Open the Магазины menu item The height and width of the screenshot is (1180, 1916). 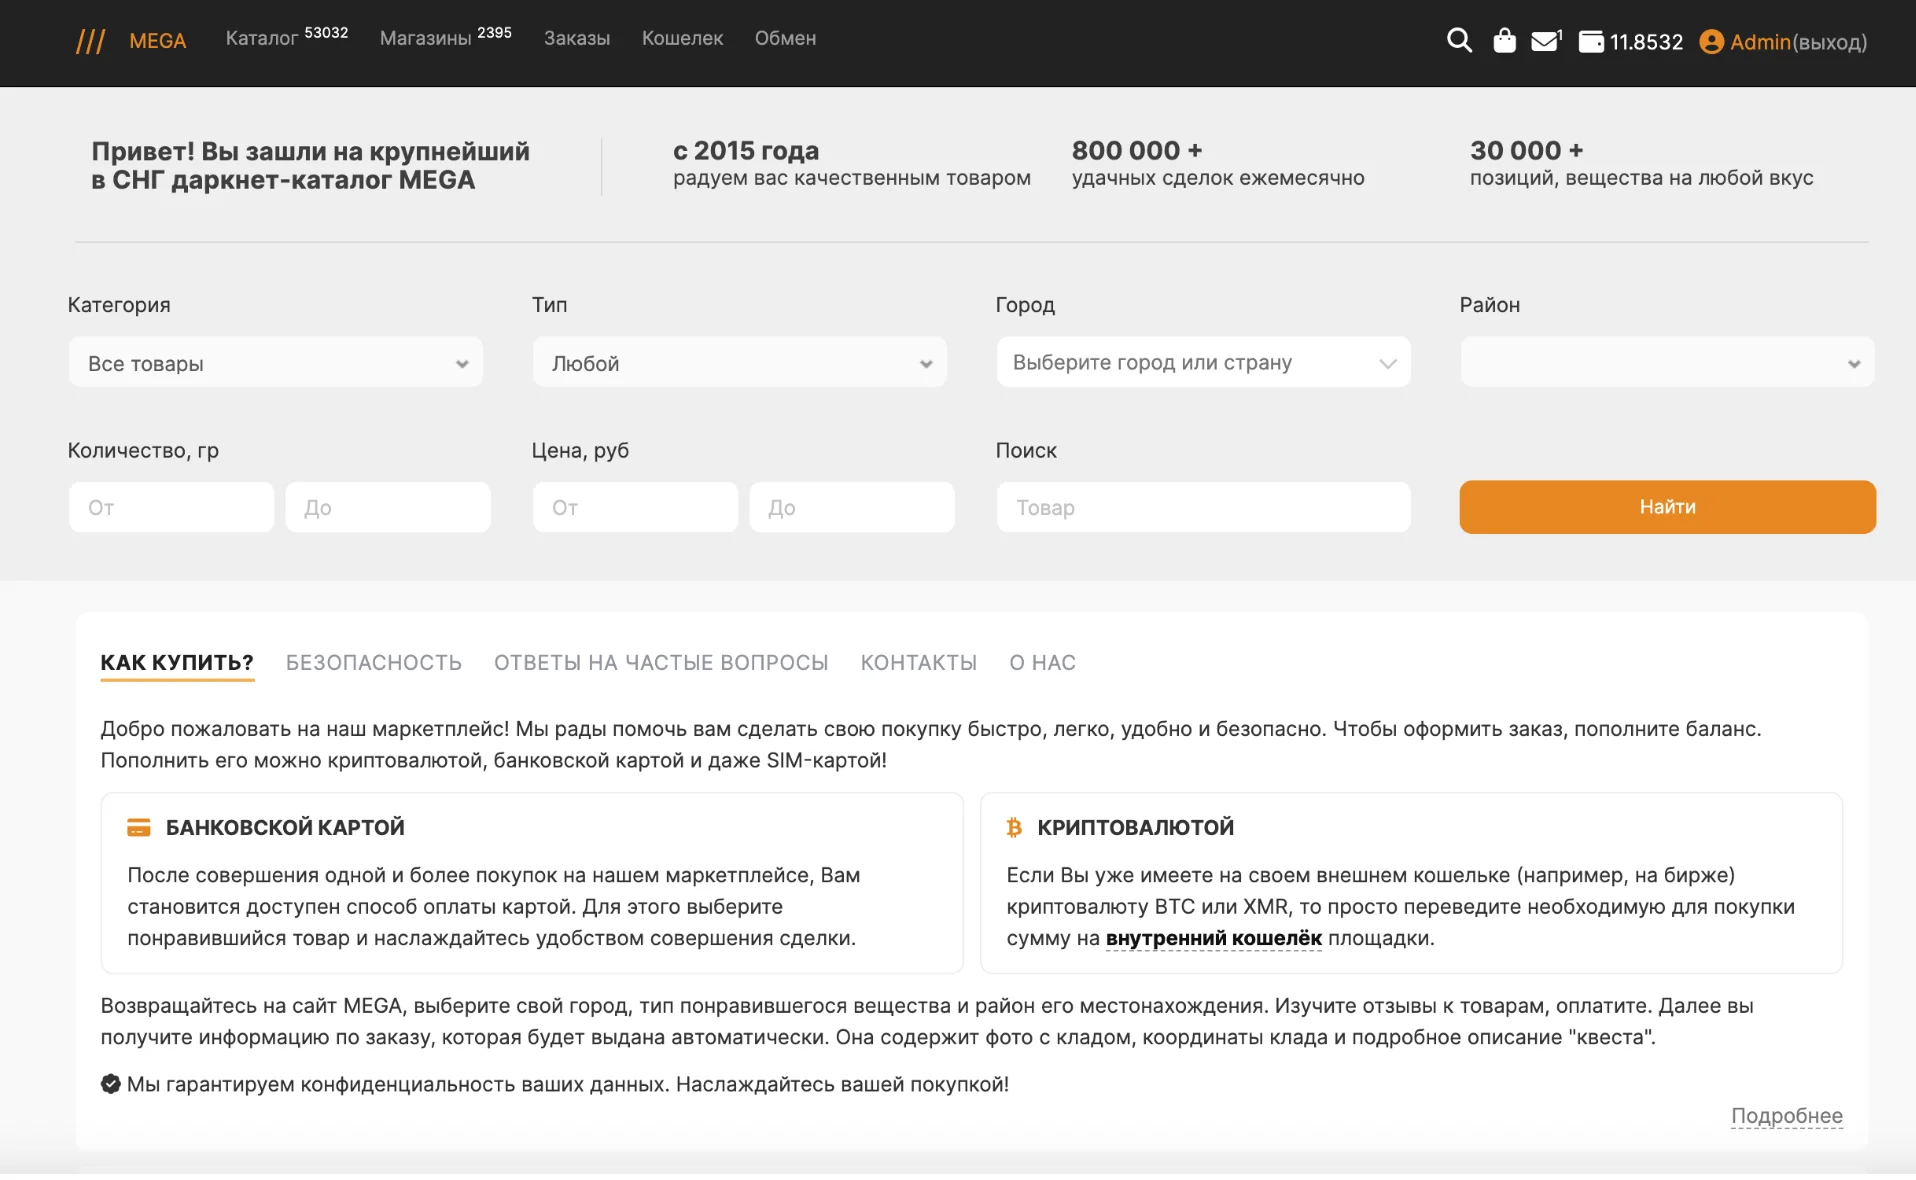point(425,39)
